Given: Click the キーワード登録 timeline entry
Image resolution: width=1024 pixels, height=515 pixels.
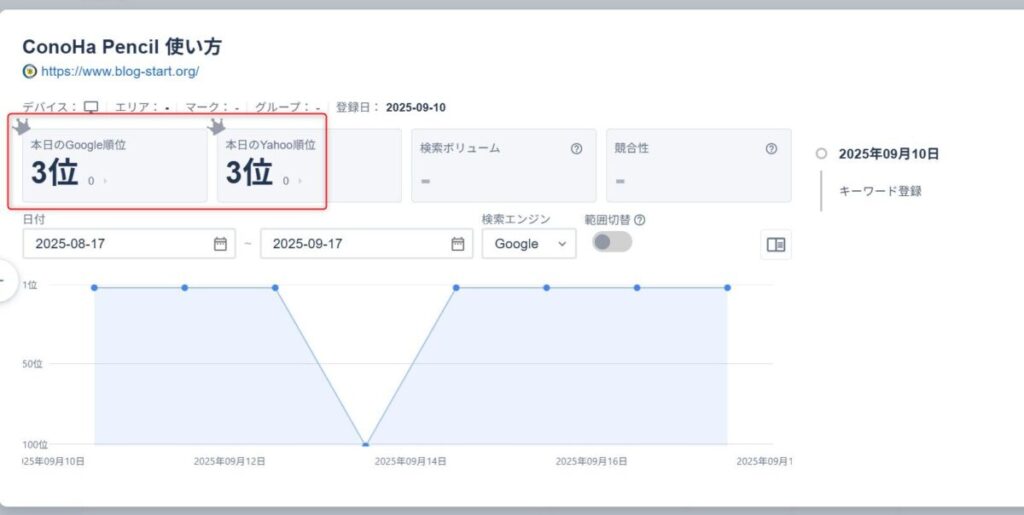Looking at the screenshot, I should 880,191.
